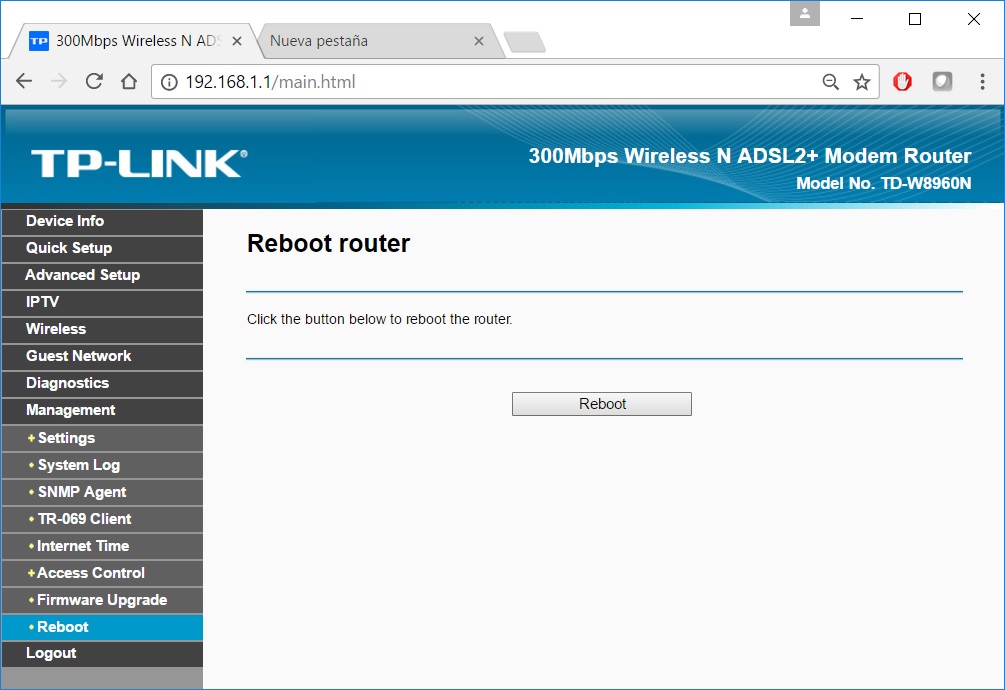Open TR-069 Client page
The width and height of the screenshot is (1005, 690).
coord(103,519)
